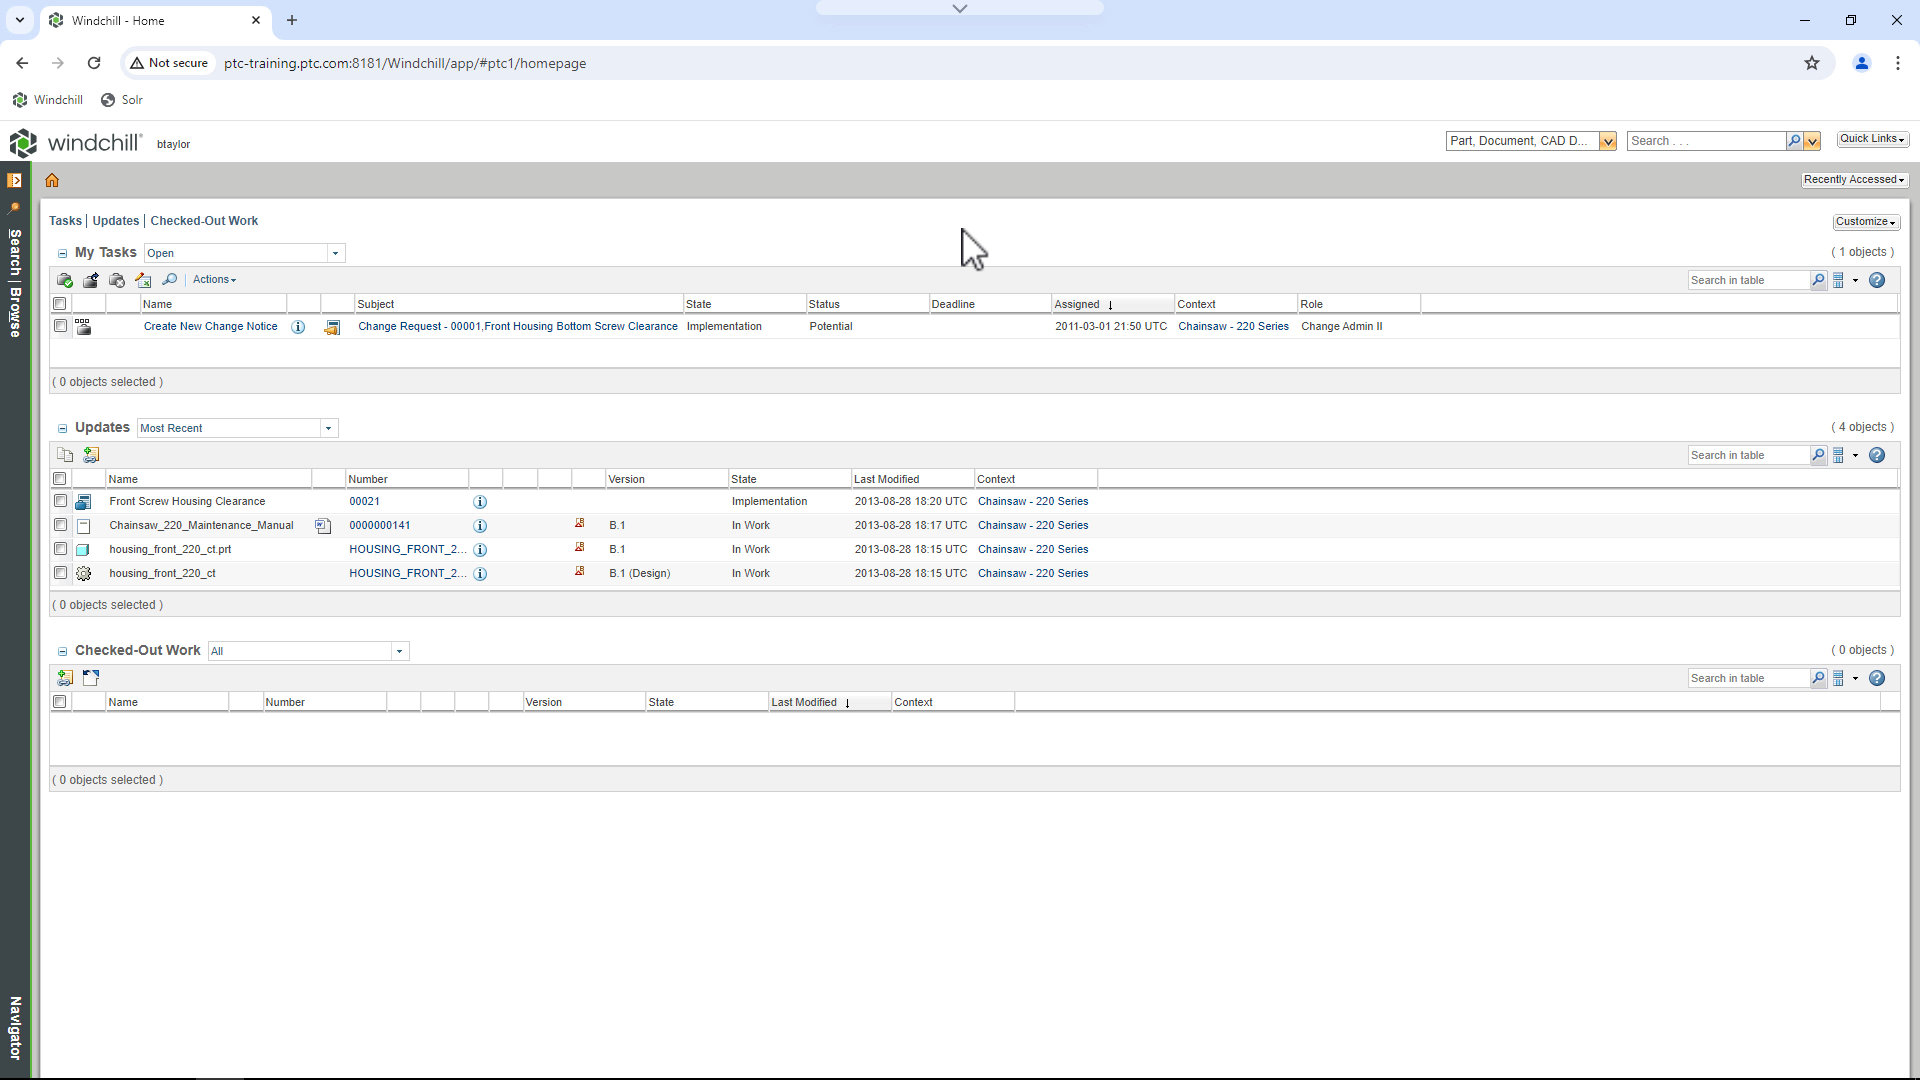This screenshot has height=1080, width=1920.
Task: Open Change Request - 00001 subject link
Action: [518, 327]
